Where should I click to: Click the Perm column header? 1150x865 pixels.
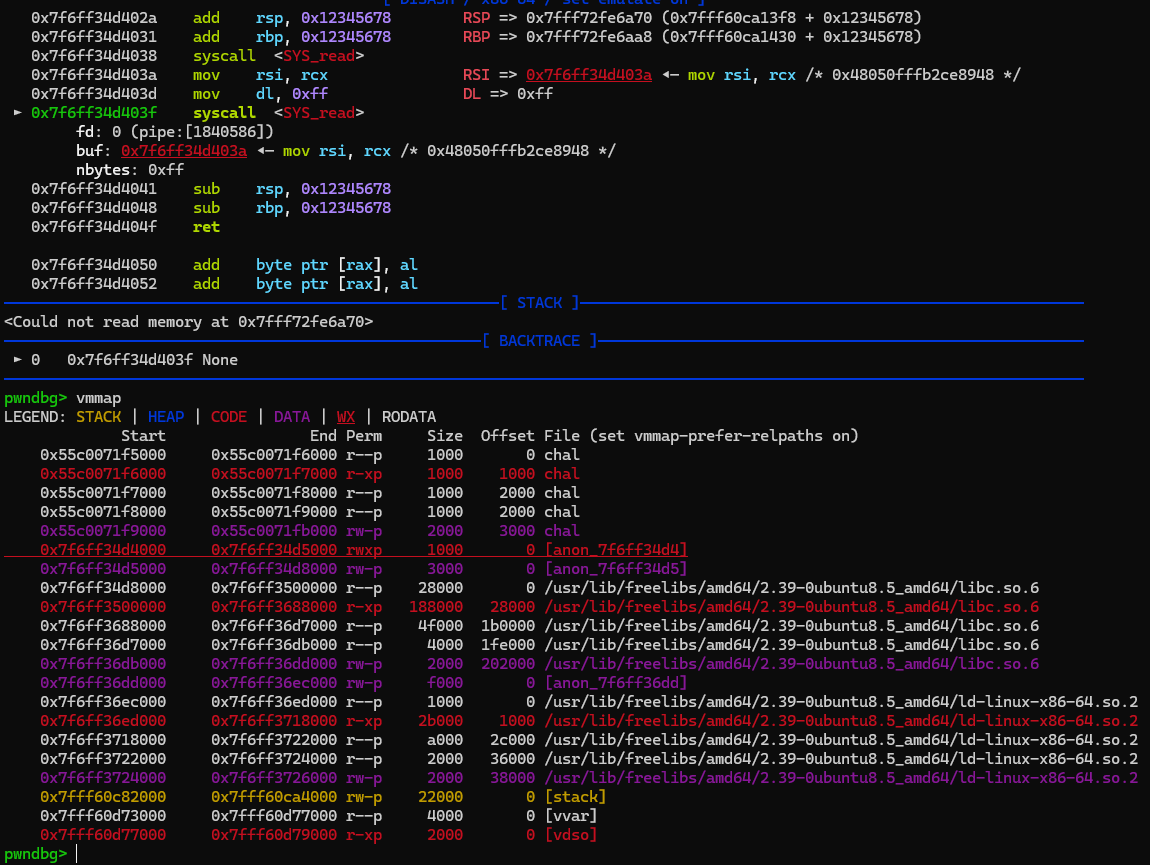(x=364, y=436)
